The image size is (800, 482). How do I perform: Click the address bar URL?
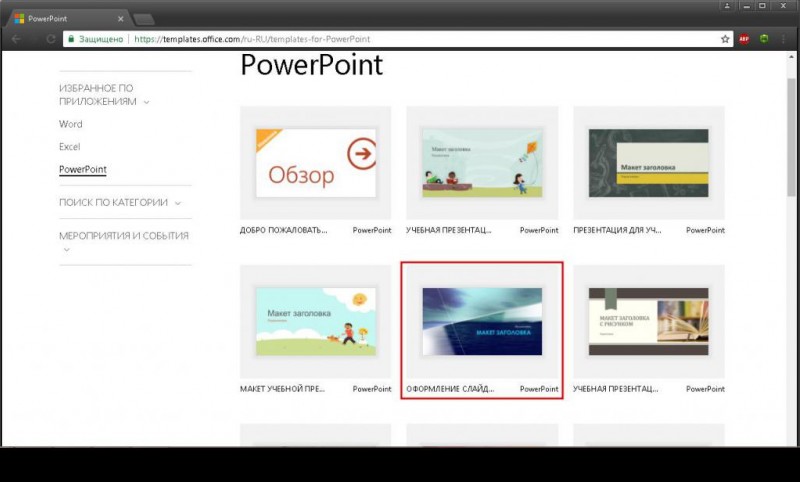[x=252, y=39]
